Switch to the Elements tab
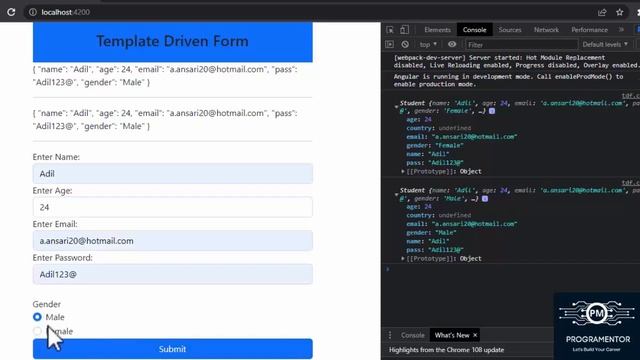 437,30
